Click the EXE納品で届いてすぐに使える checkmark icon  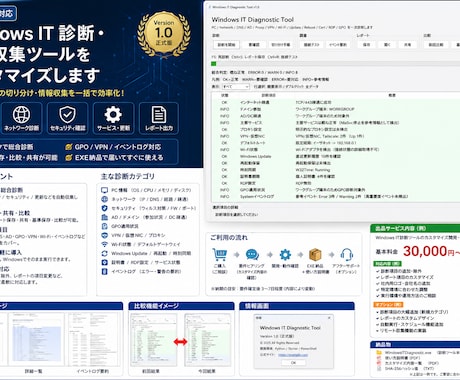69,158
